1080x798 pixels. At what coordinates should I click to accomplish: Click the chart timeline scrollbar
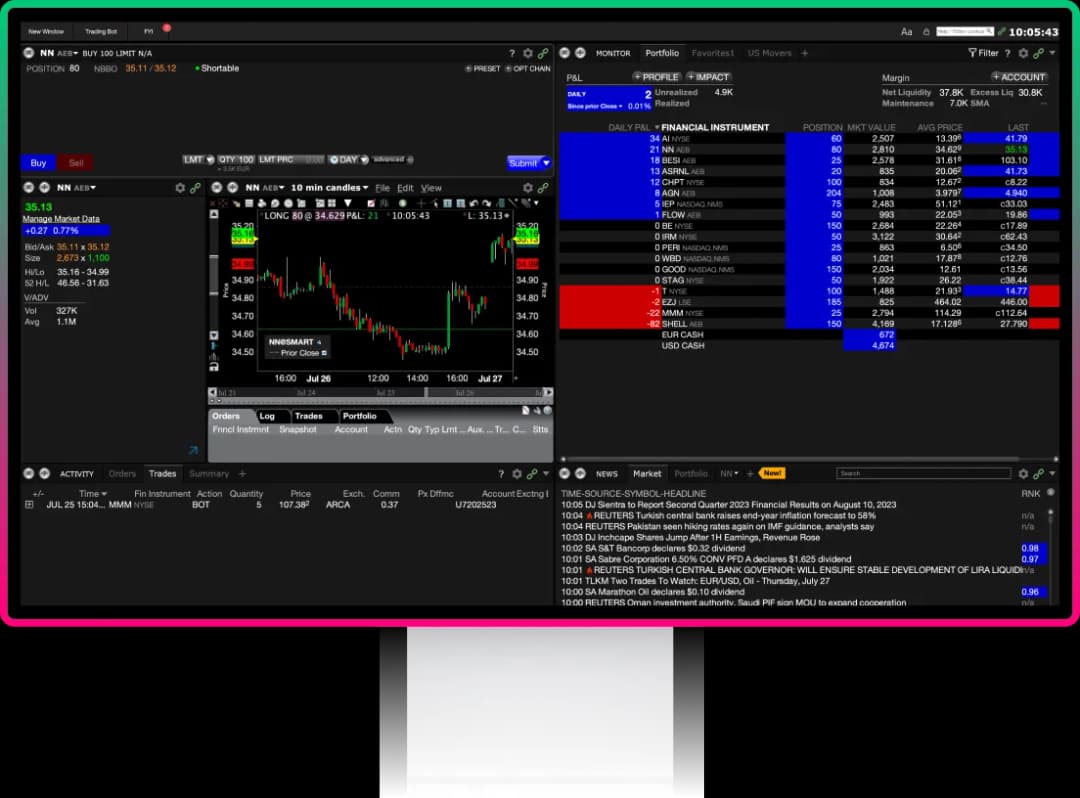coord(380,393)
